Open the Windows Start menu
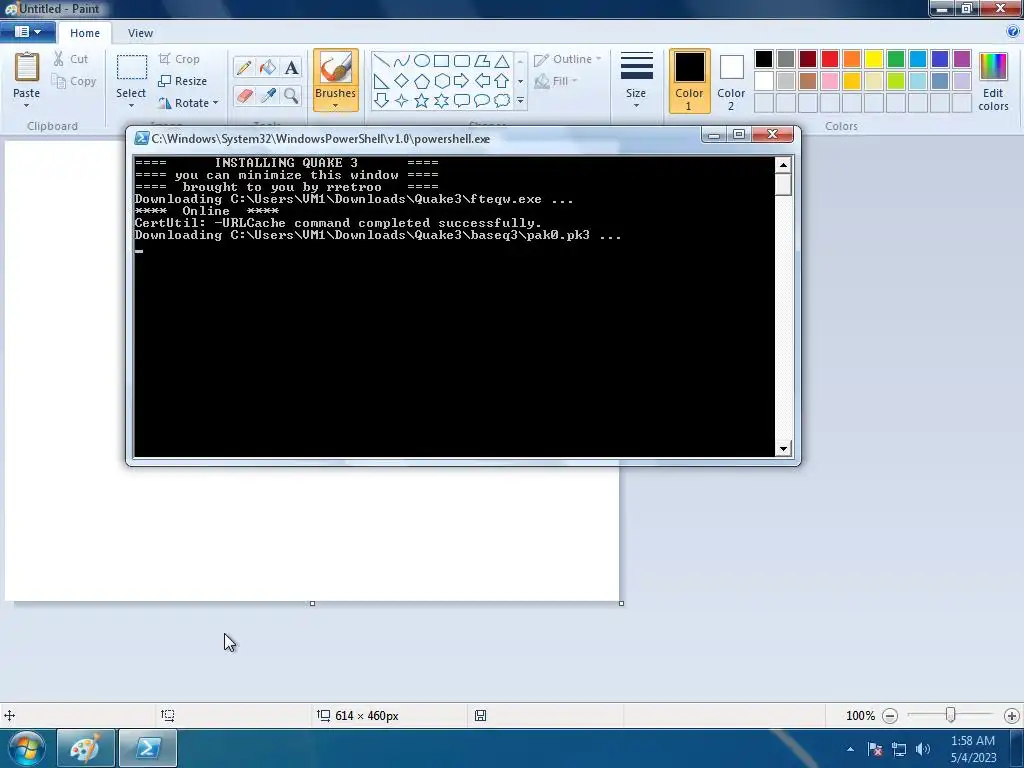1024x768 pixels. (27, 748)
